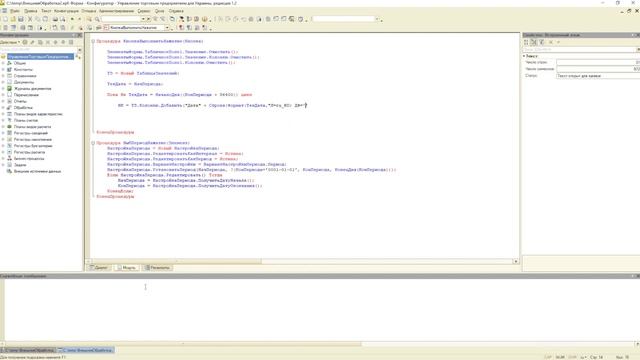Screen dimensions: 640x360
Task: Click the Save diskette toolbar icon
Action: click(x=21, y=19)
